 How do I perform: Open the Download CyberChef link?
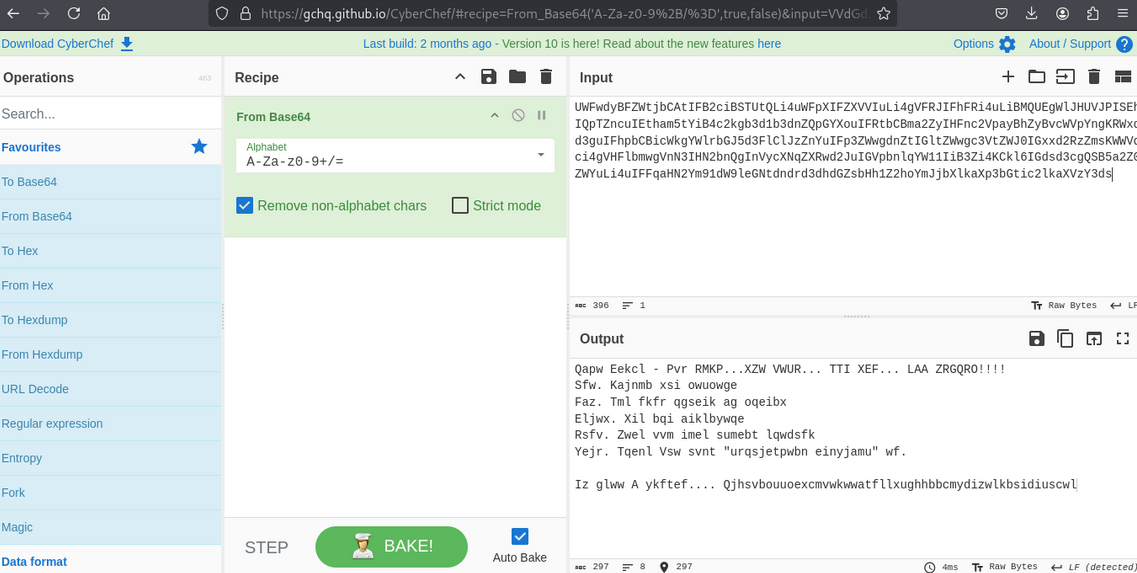67,44
